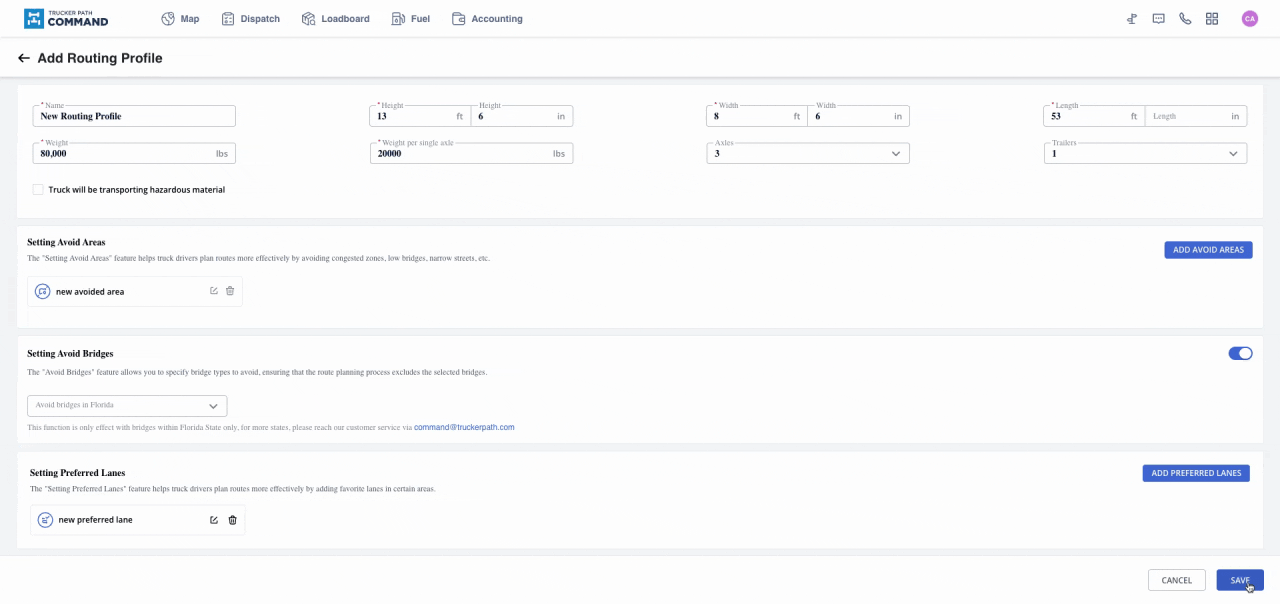The width and height of the screenshot is (1280, 604).
Task: Delete the new preferred lane entry
Action: (x=233, y=520)
